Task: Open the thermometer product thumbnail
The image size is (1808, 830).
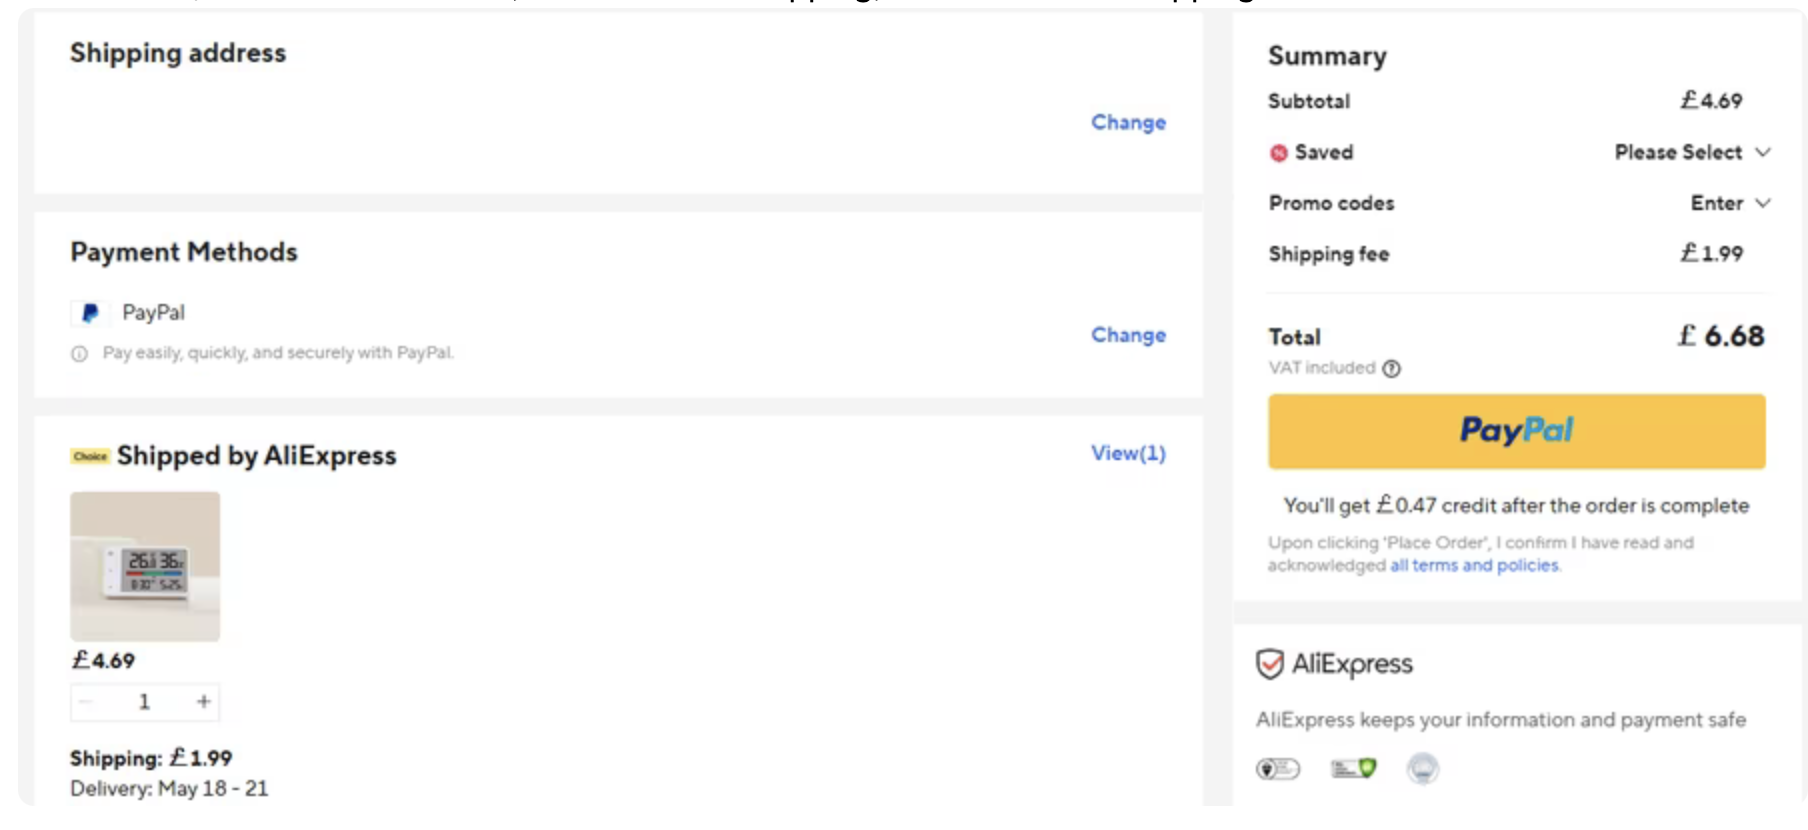Action: click(x=145, y=566)
